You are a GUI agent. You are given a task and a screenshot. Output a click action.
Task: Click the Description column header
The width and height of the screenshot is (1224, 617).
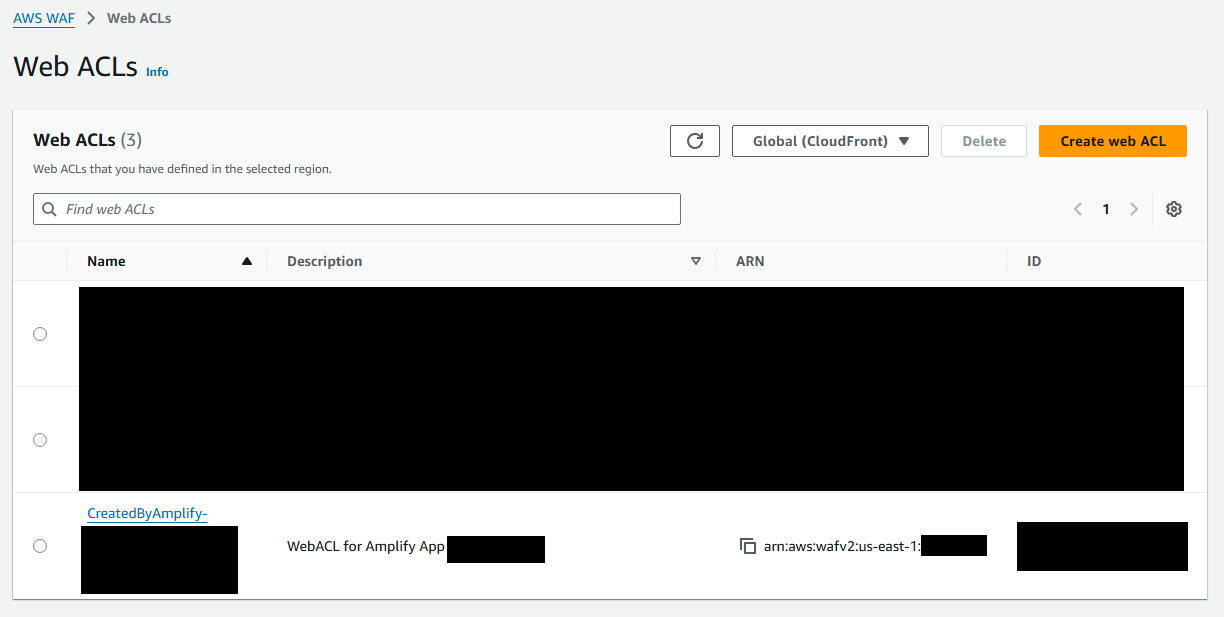[324, 261]
